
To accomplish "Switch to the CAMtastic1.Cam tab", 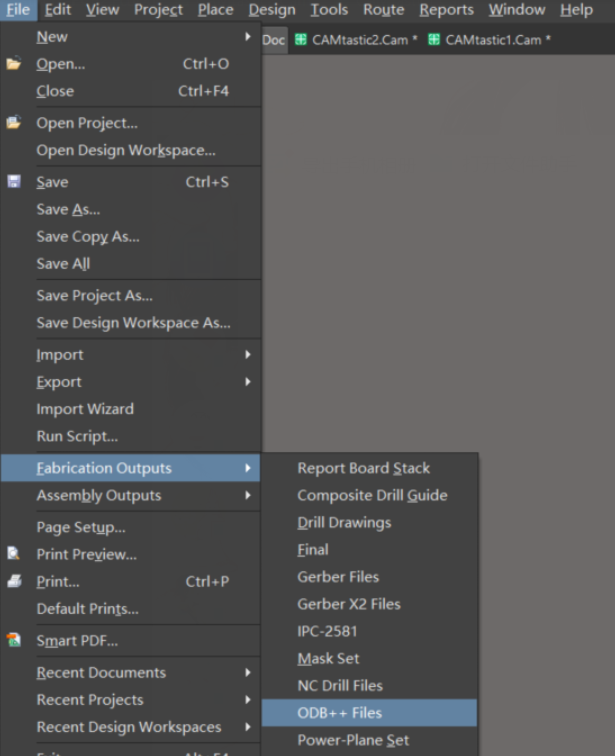I will click(x=489, y=40).
